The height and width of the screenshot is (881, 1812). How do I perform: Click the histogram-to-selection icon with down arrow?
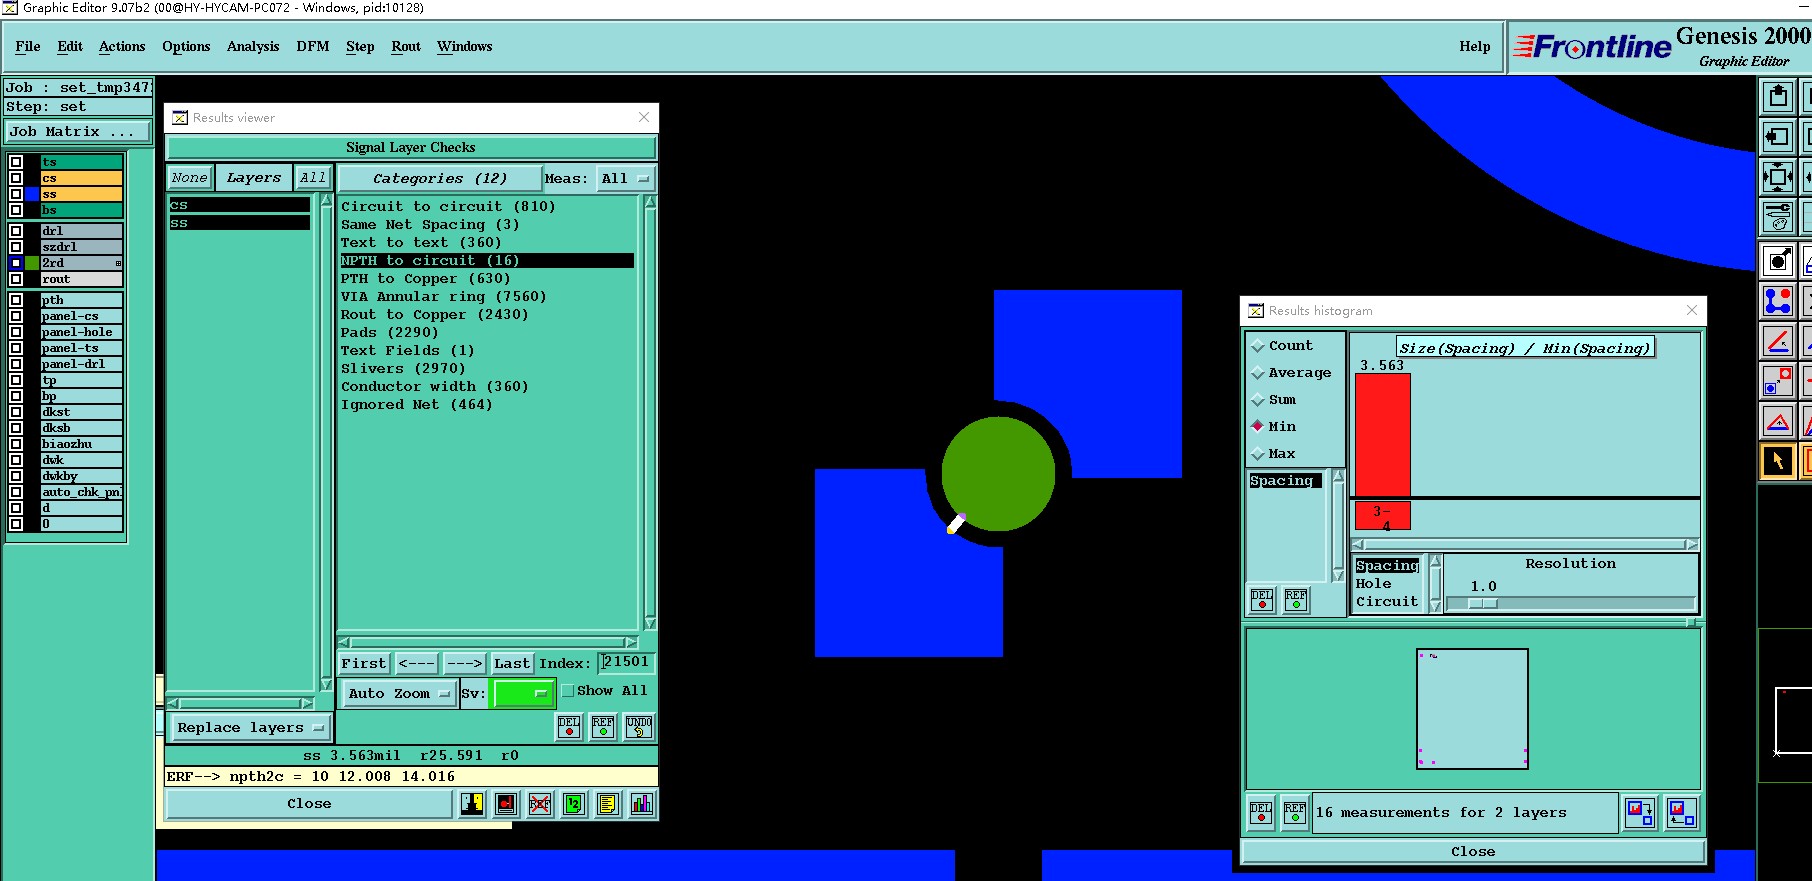click(1640, 813)
